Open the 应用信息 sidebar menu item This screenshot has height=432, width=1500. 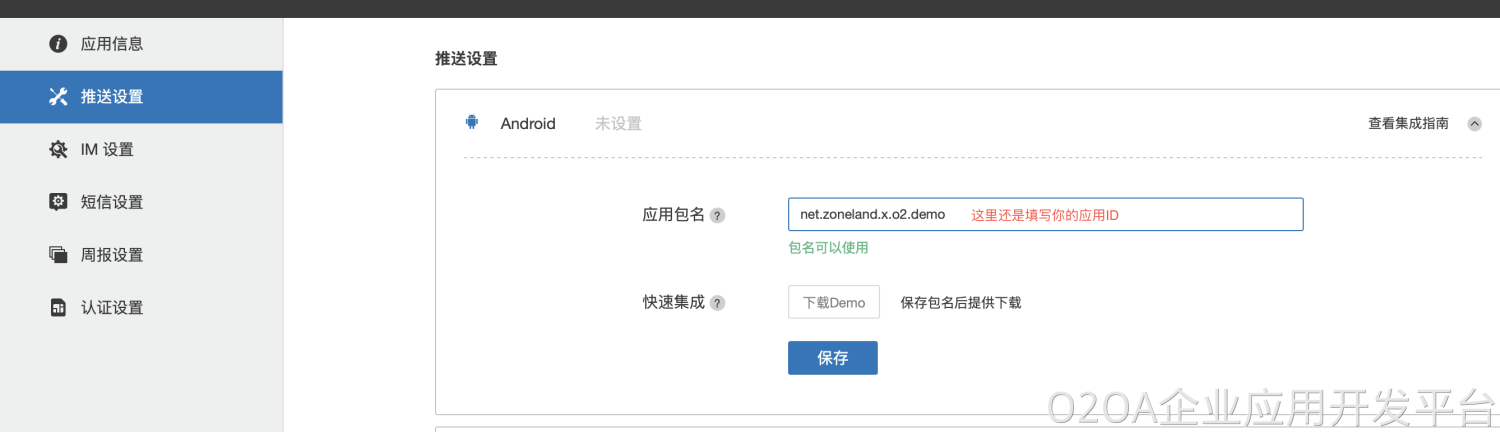click(x=112, y=44)
